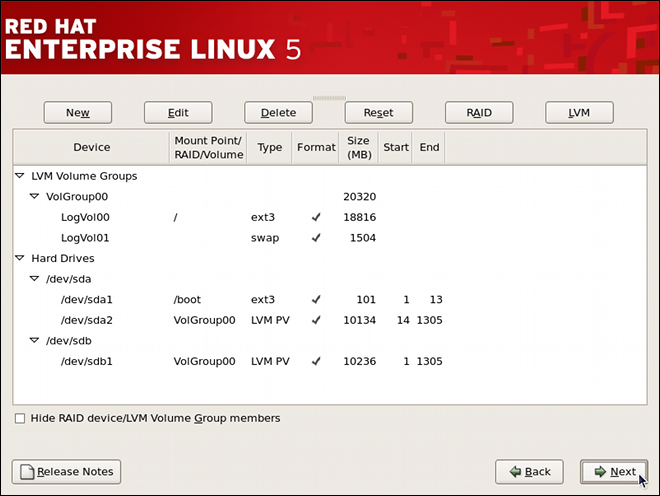This screenshot has height=496, width=660.
Task: Click the format checkmark for /dev/sdb1
Action: [x=316, y=361]
